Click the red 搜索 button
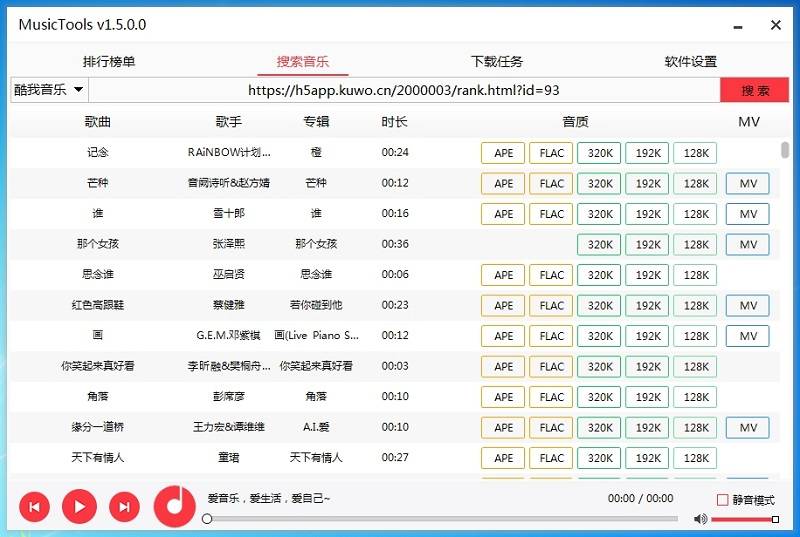 click(755, 90)
